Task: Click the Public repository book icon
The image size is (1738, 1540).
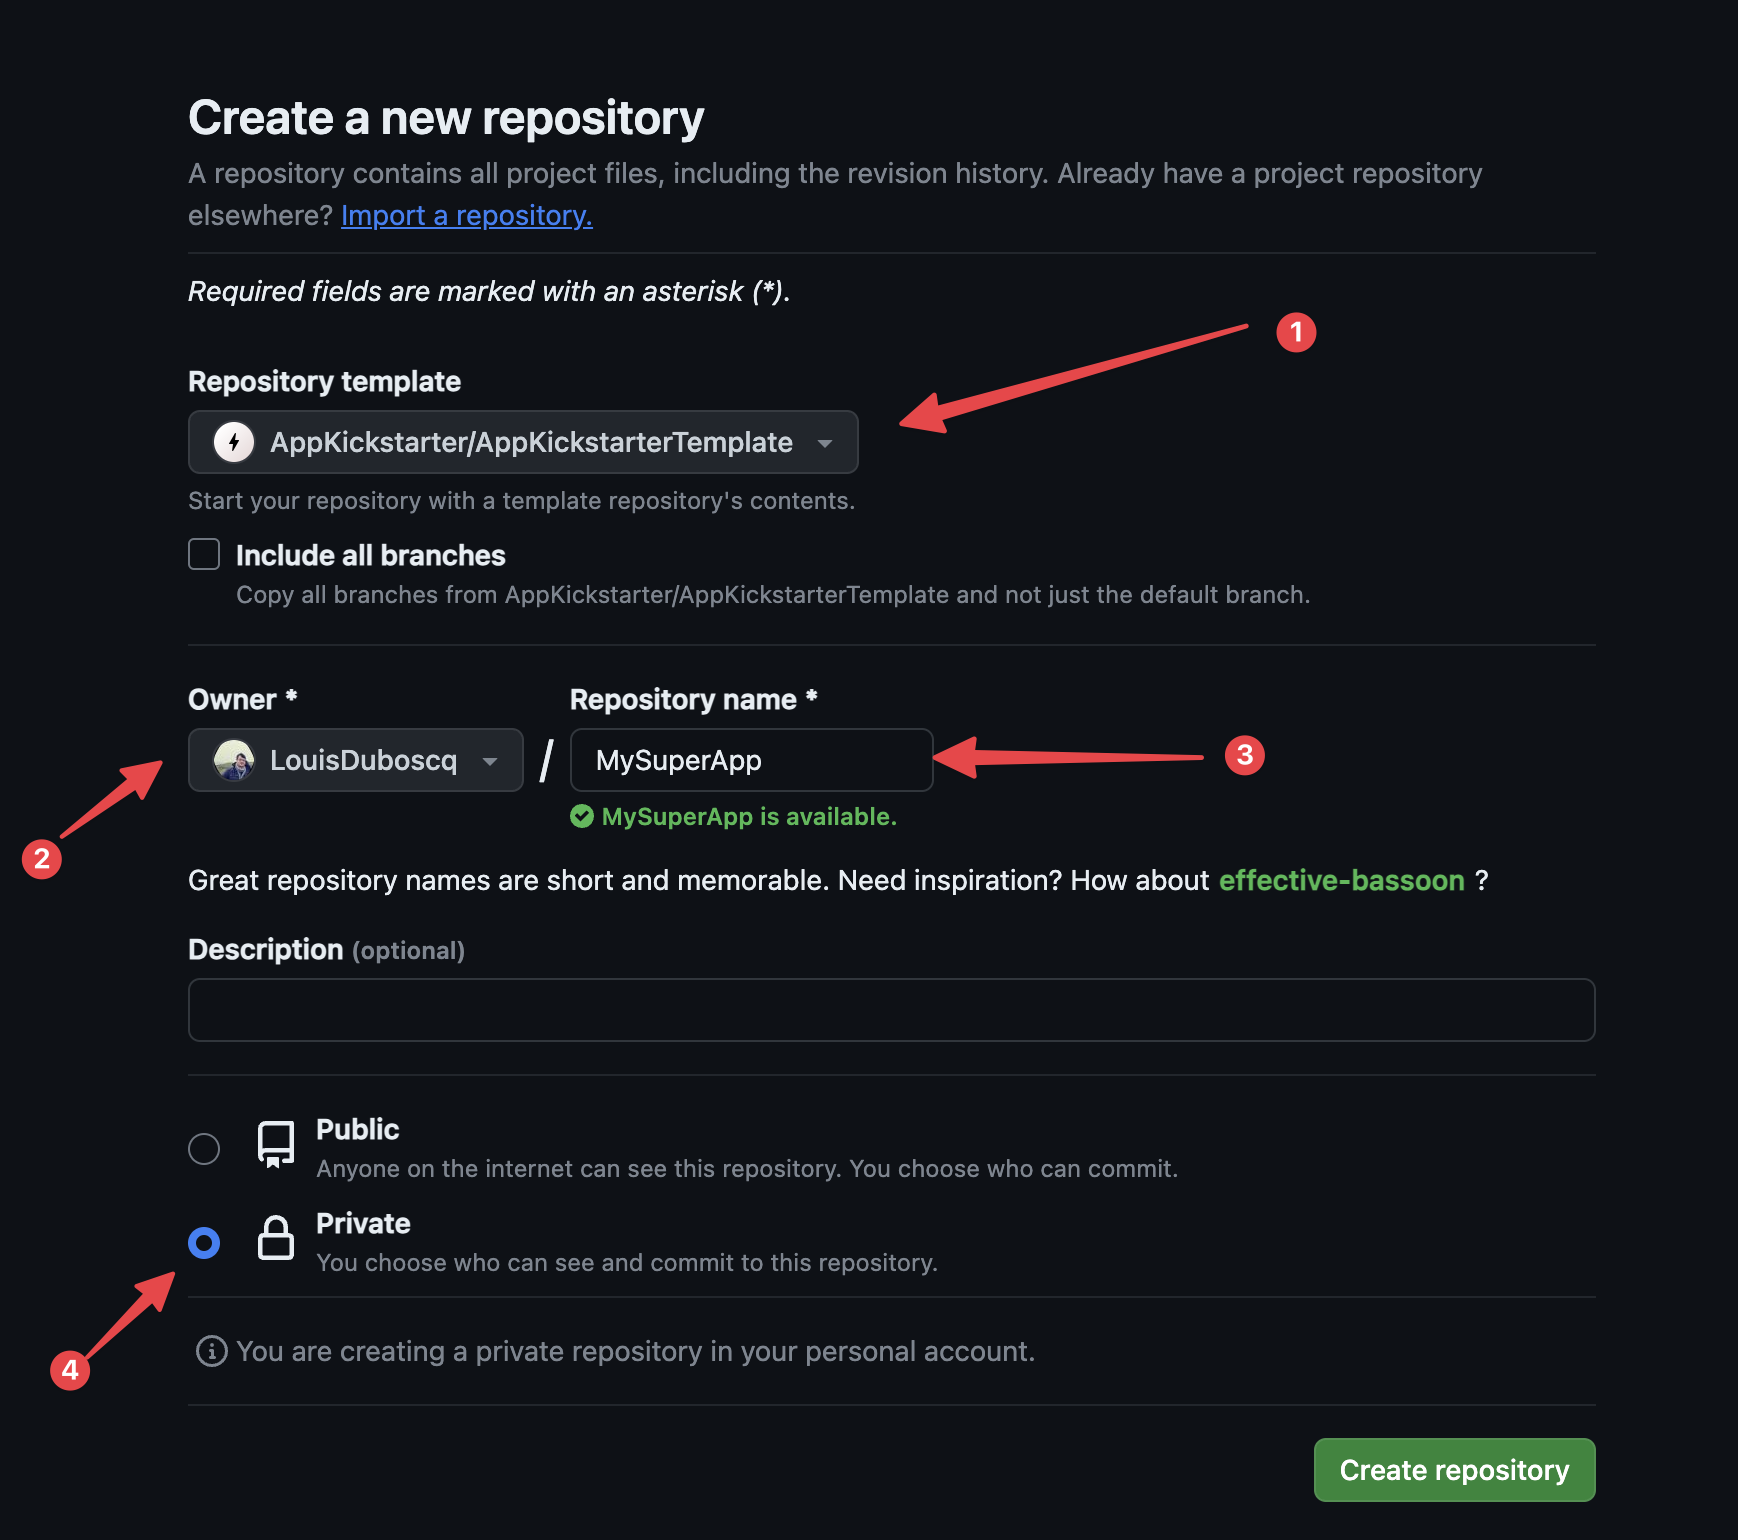Action: coord(276,1144)
